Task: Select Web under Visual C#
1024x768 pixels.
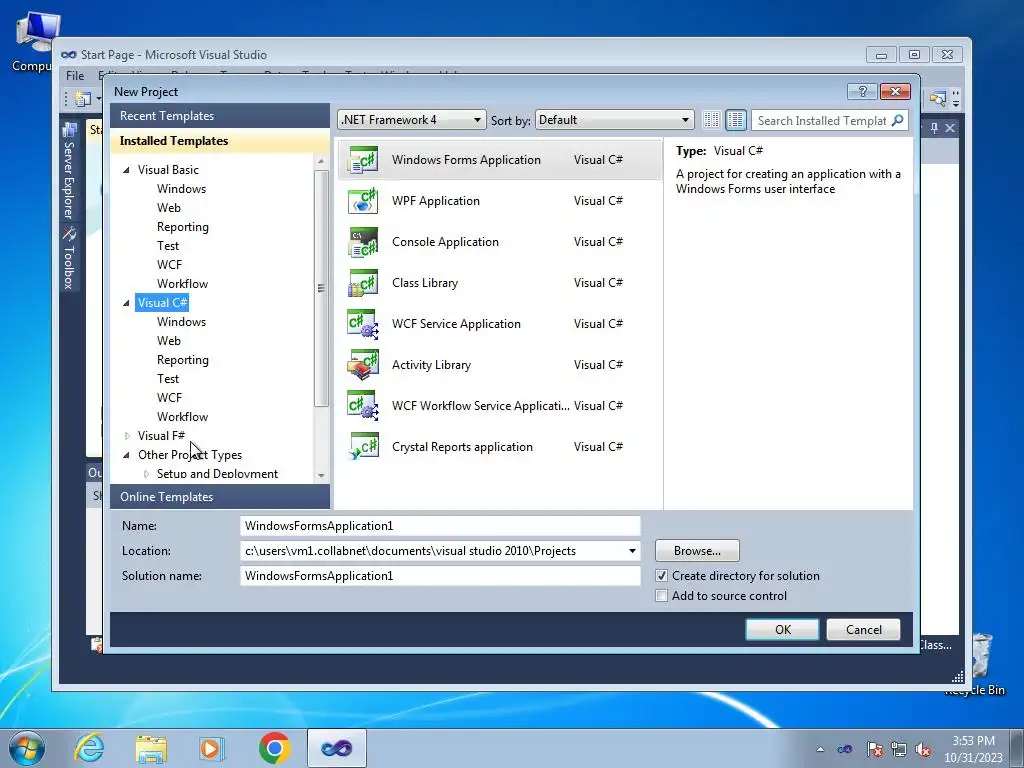Action: [168, 341]
